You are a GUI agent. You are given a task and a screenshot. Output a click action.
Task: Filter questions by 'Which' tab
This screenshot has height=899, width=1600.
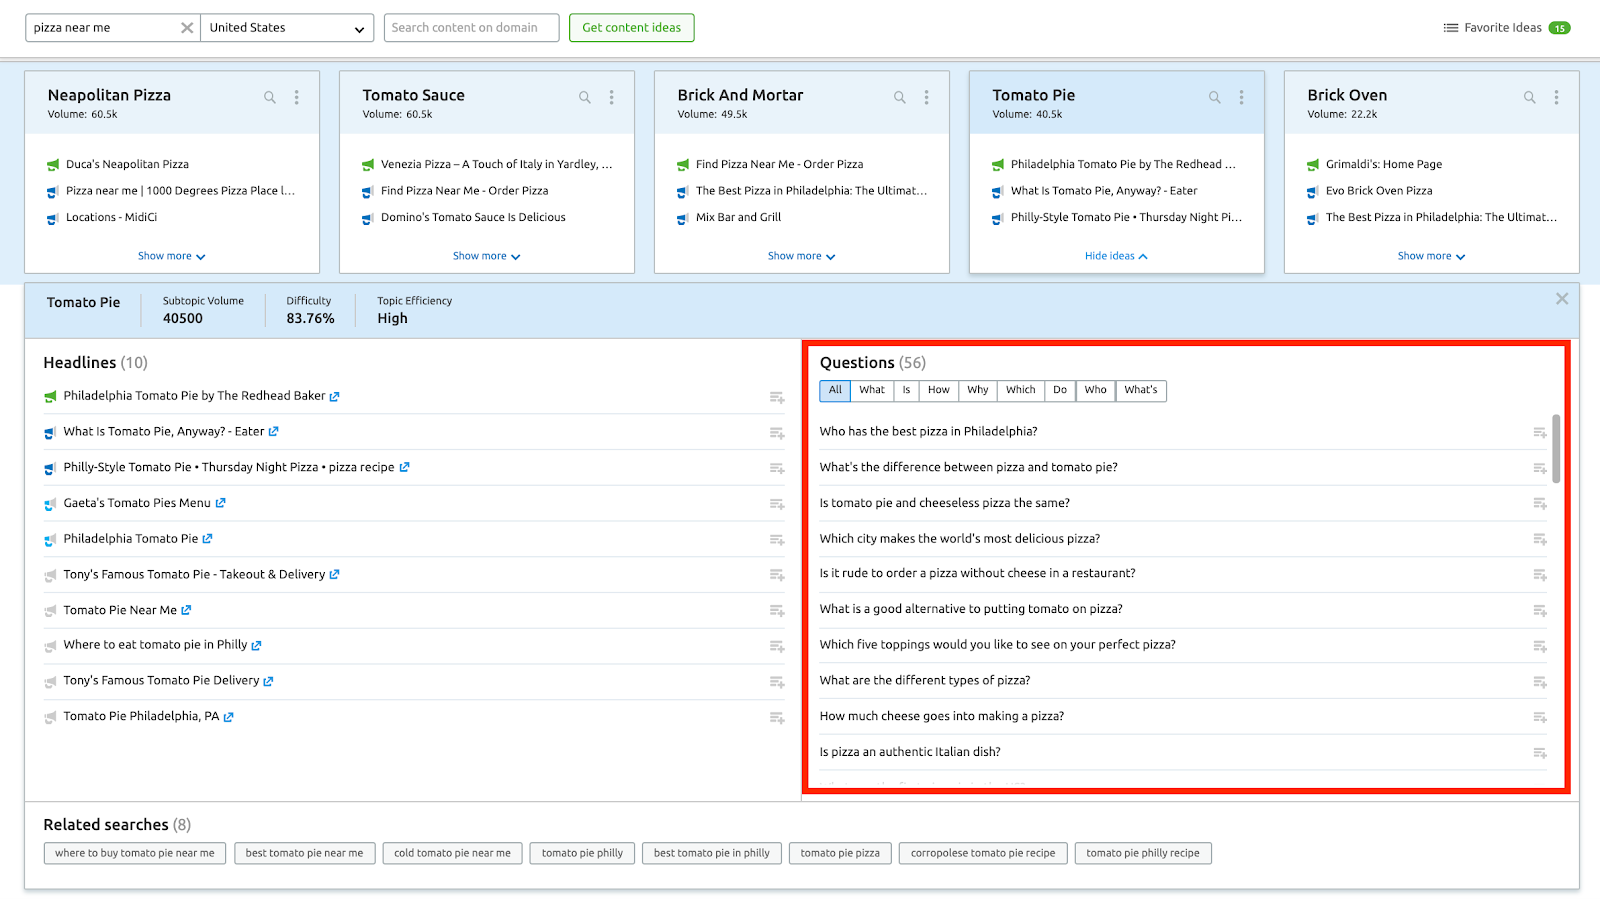pyautogui.click(x=1021, y=390)
